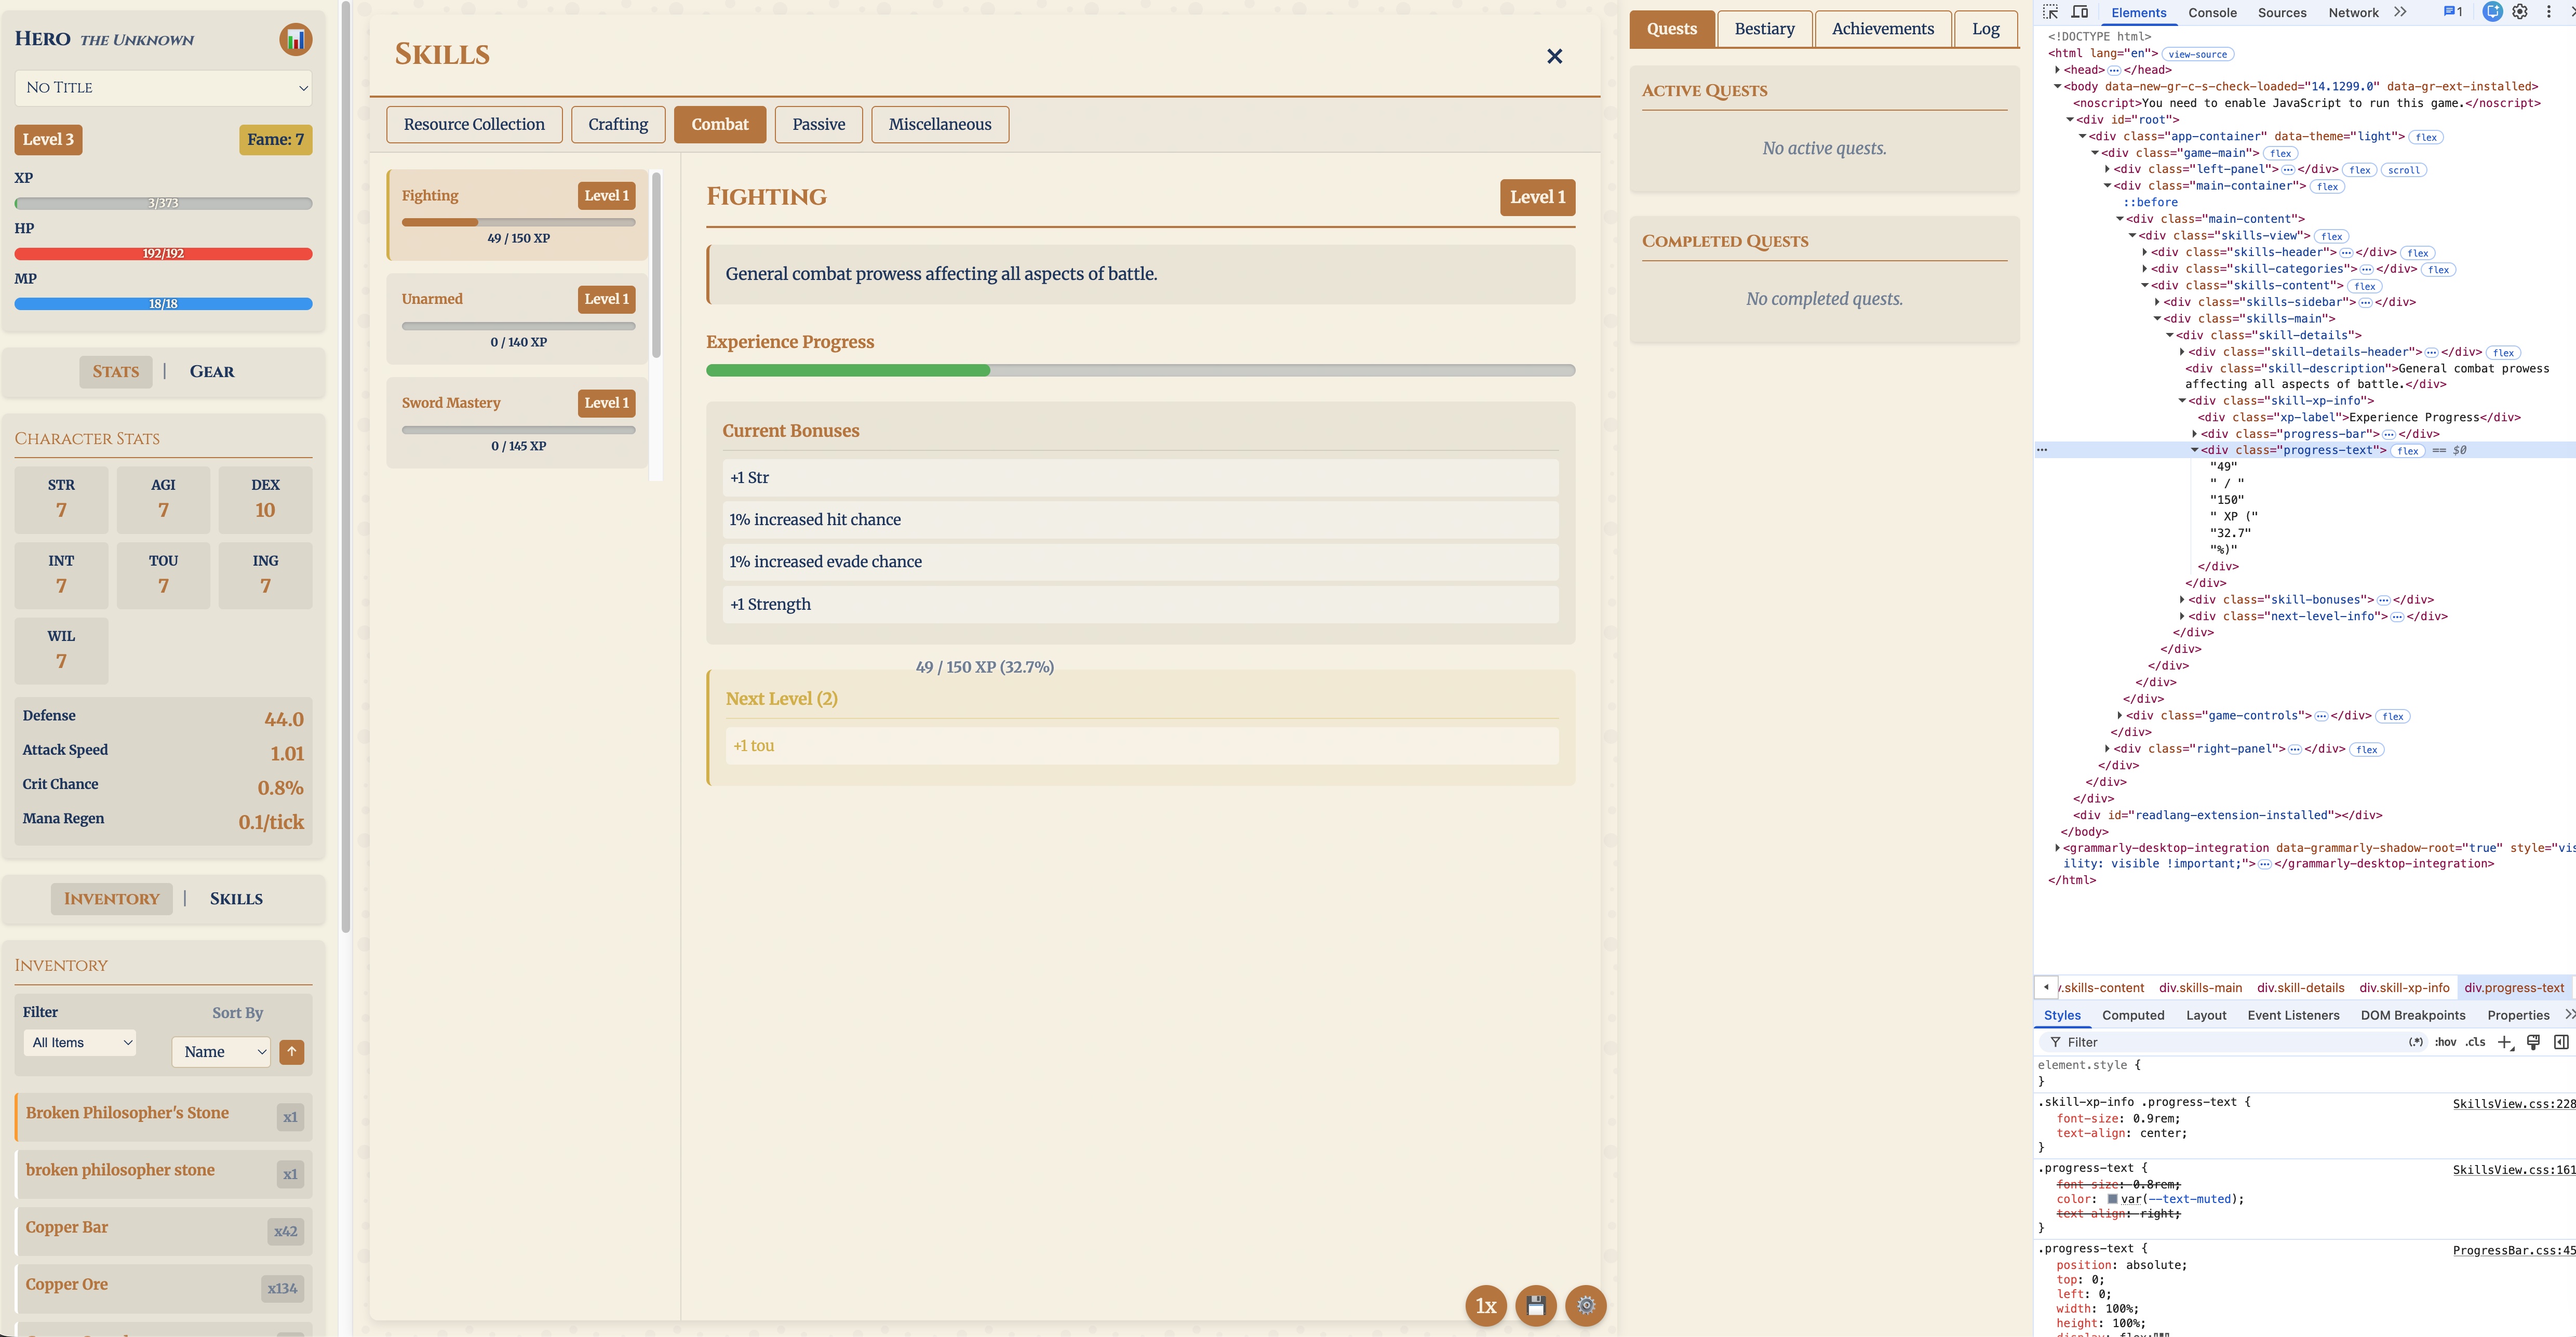Save the game with the floppy disk icon
2576x1337 pixels.
(x=1536, y=1305)
